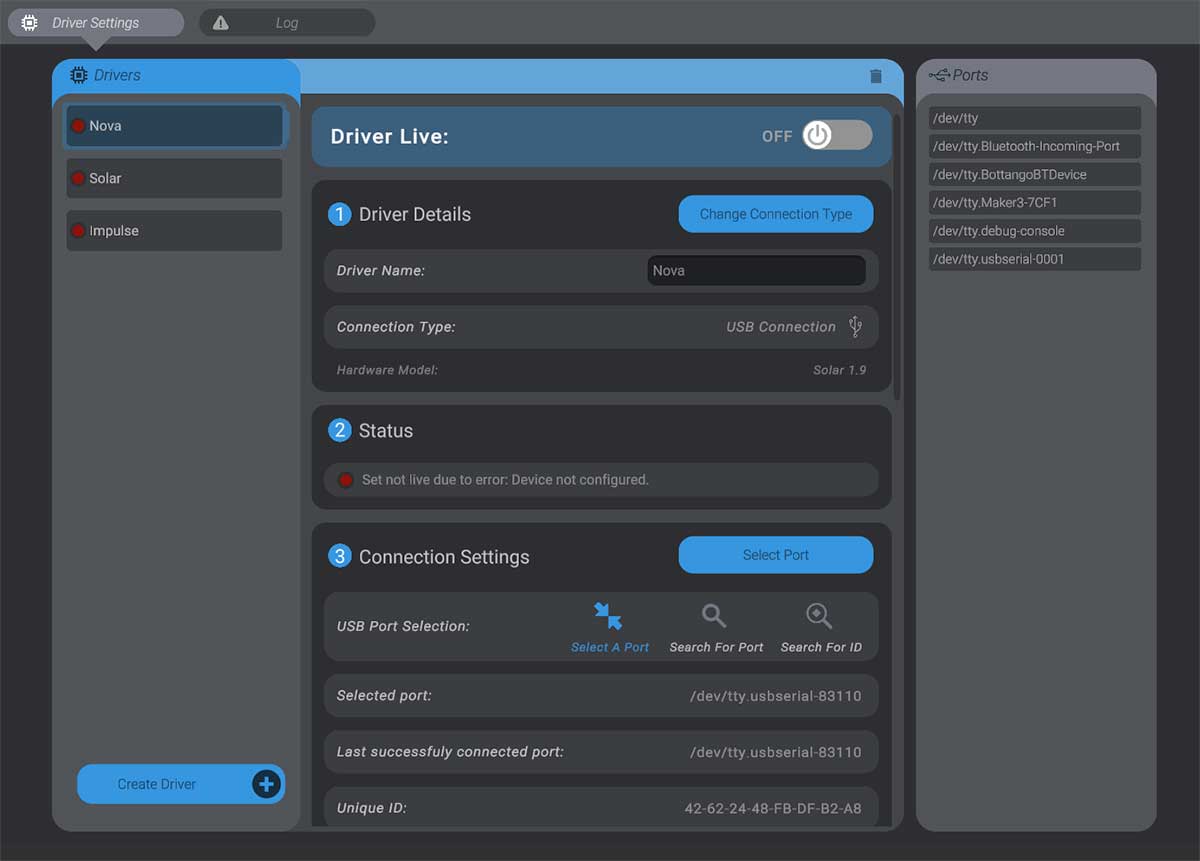Image resolution: width=1200 pixels, height=861 pixels.
Task: Select the Nova driver in list
Action: click(x=175, y=126)
